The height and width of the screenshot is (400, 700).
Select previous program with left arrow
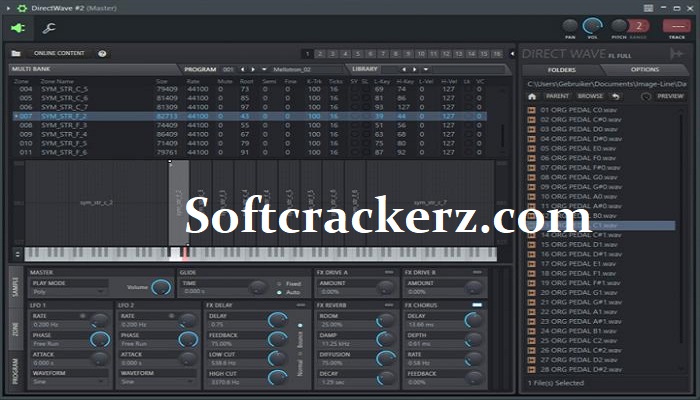pos(242,69)
